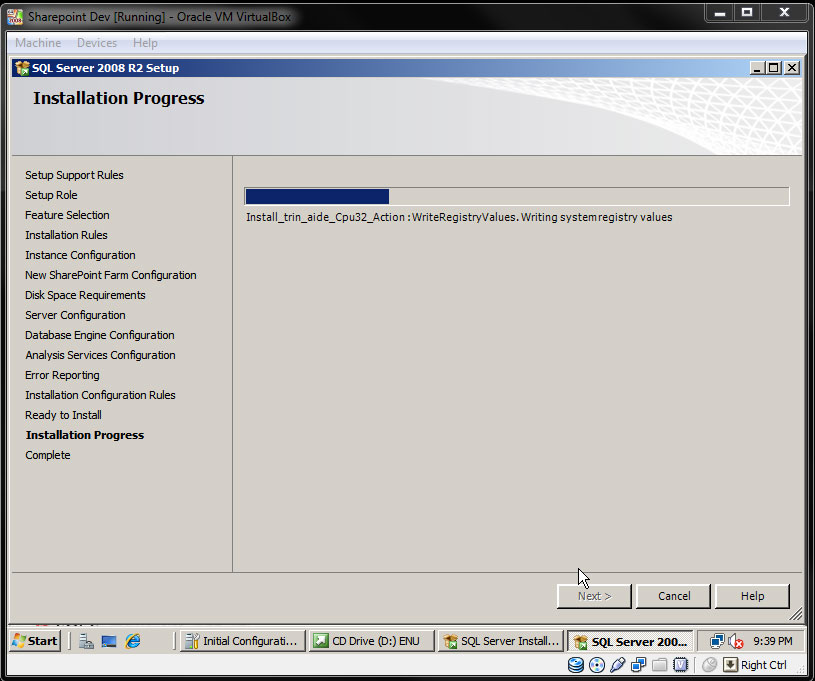Screen dimensions: 815x681
Task: Click VirtualBox optical disc indicator icon
Action: (597, 665)
